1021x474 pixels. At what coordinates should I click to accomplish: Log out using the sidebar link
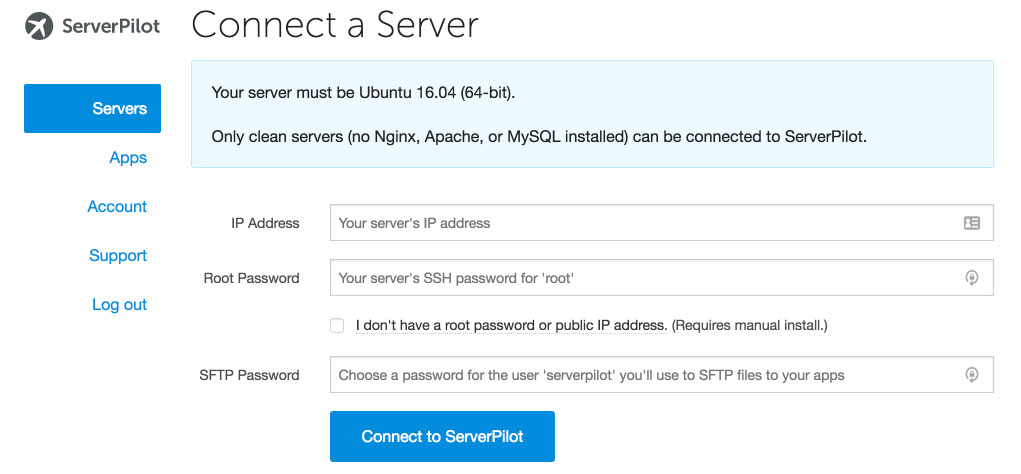pyautogui.click(x=119, y=304)
